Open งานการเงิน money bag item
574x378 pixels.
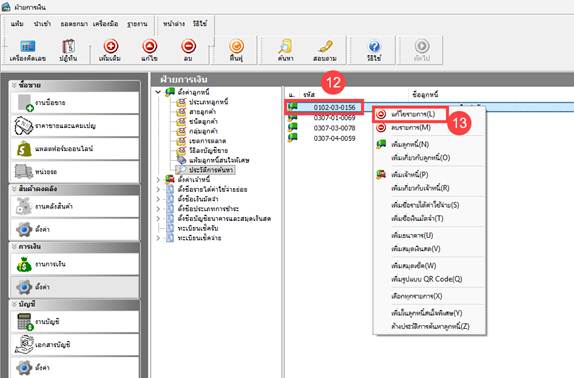[75, 264]
